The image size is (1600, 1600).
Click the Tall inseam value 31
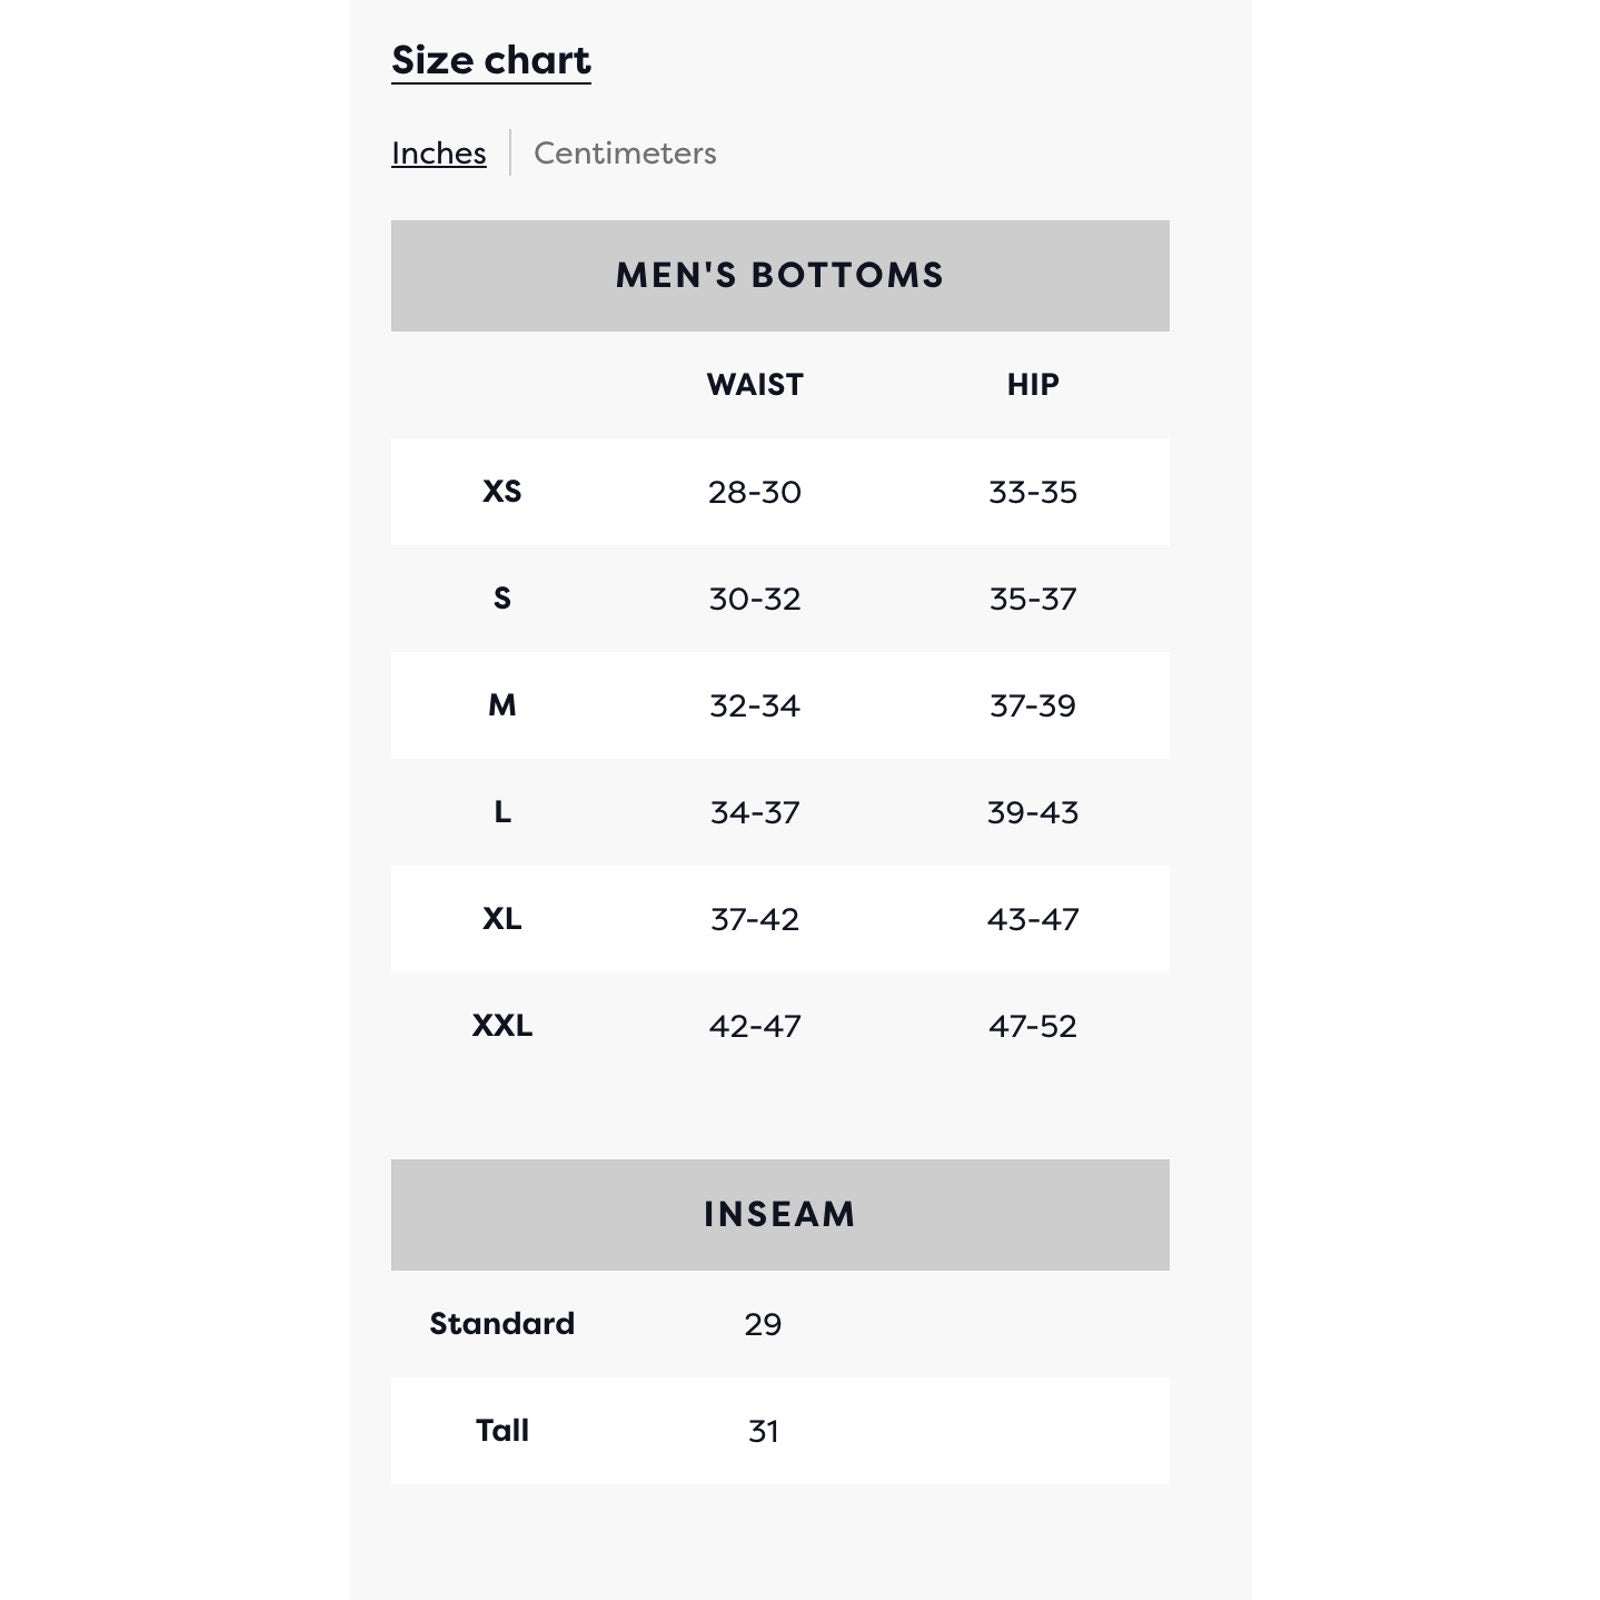click(763, 1431)
